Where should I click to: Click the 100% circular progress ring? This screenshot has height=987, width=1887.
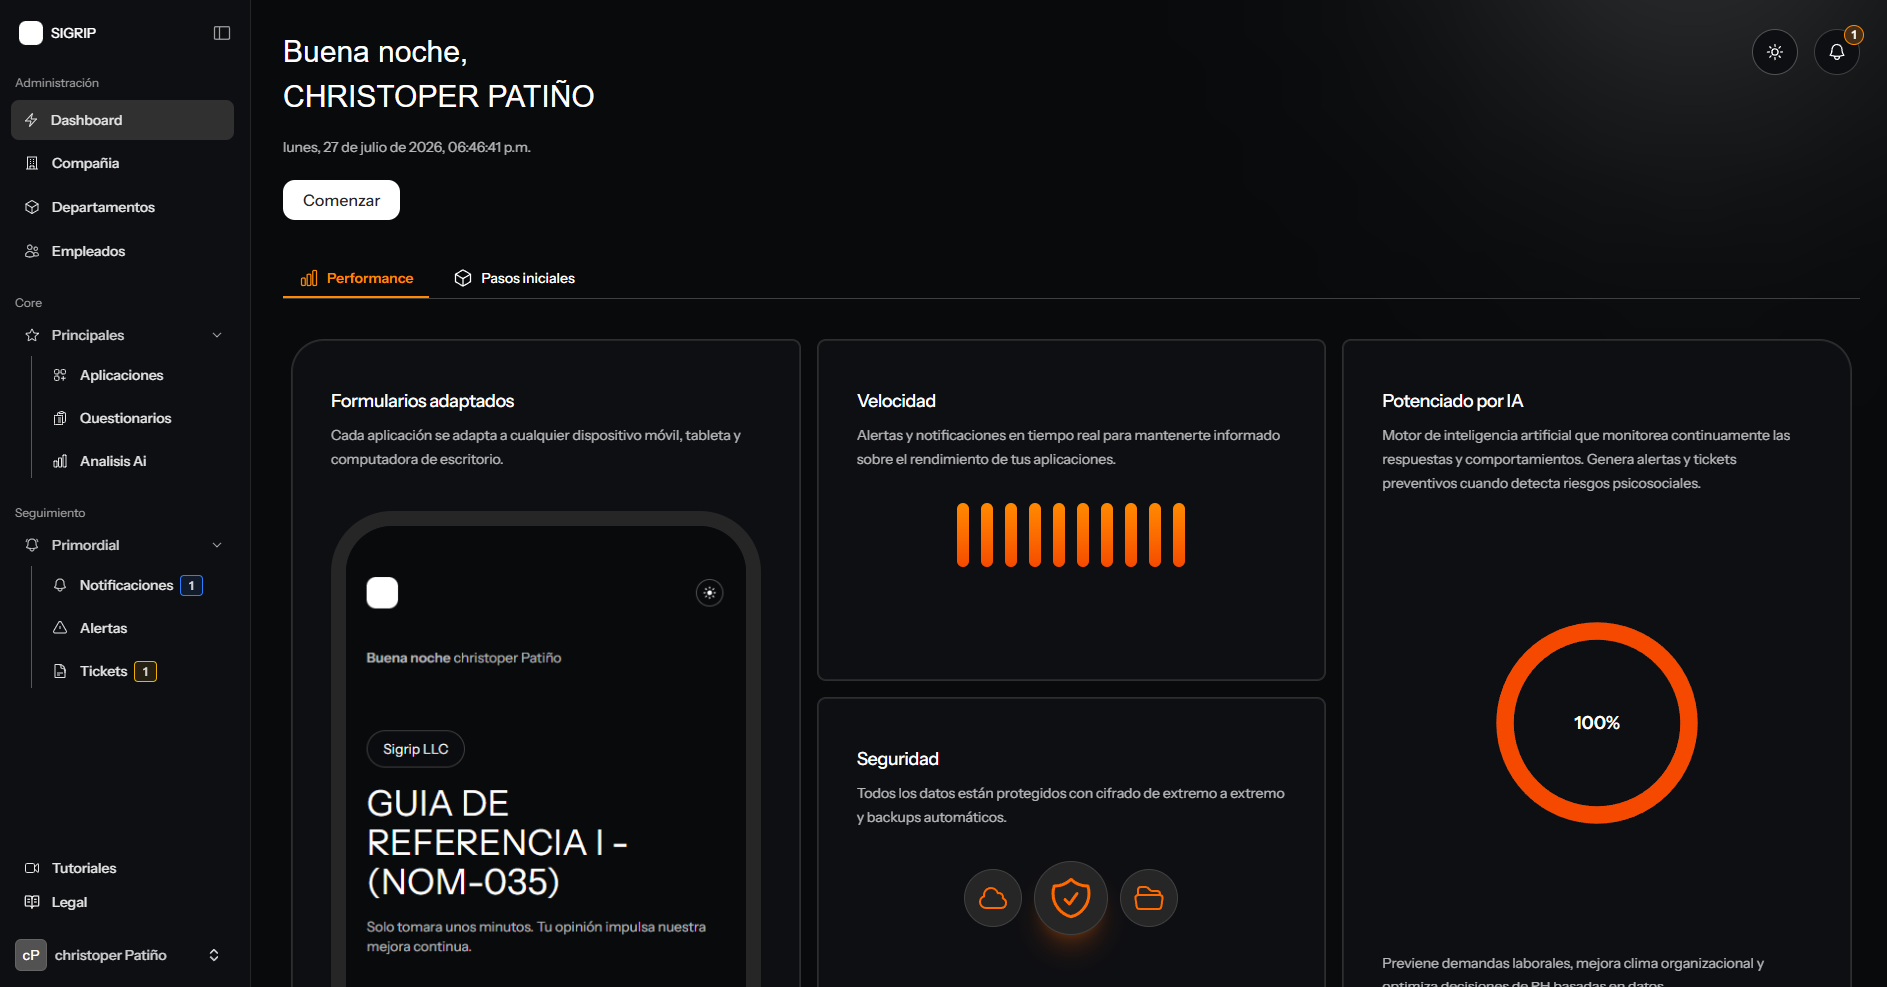click(1597, 723)
